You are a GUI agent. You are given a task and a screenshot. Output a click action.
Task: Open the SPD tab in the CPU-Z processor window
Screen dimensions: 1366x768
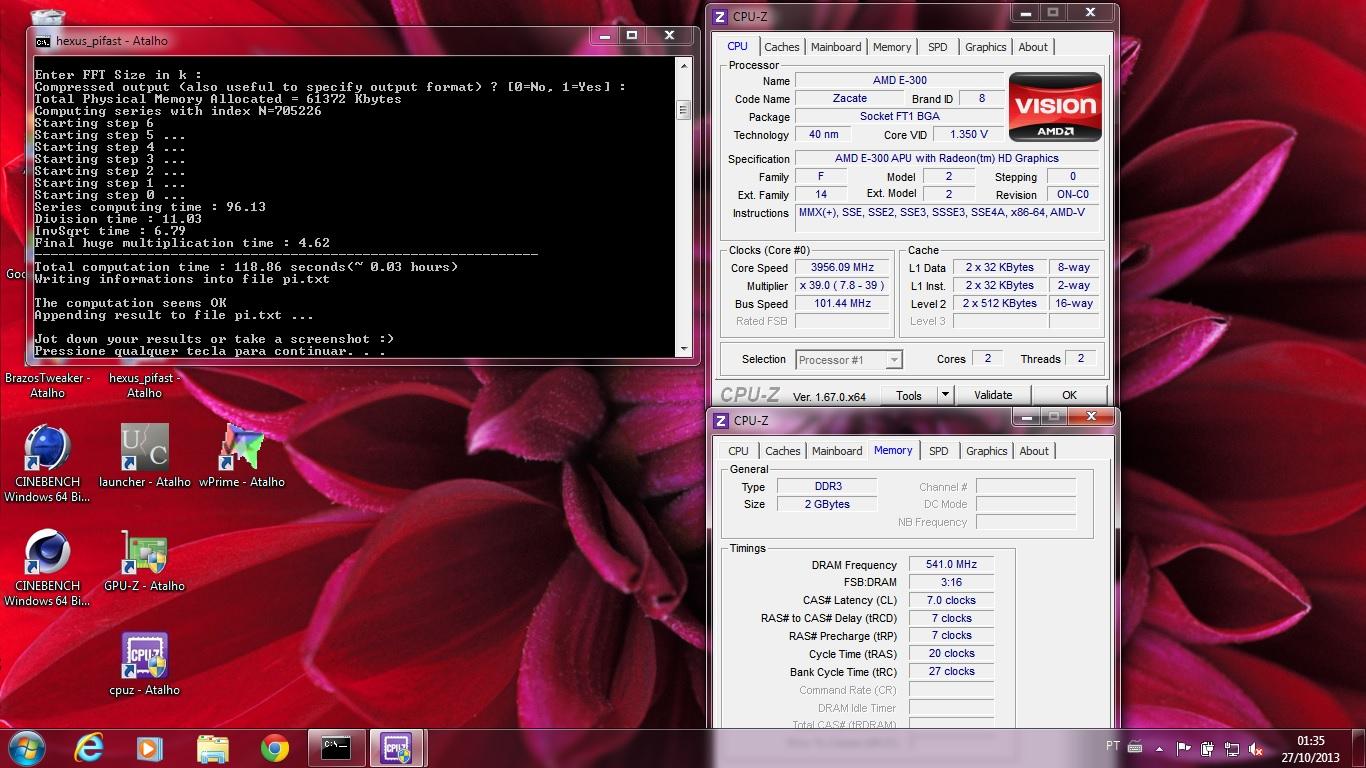pos(938,47)
